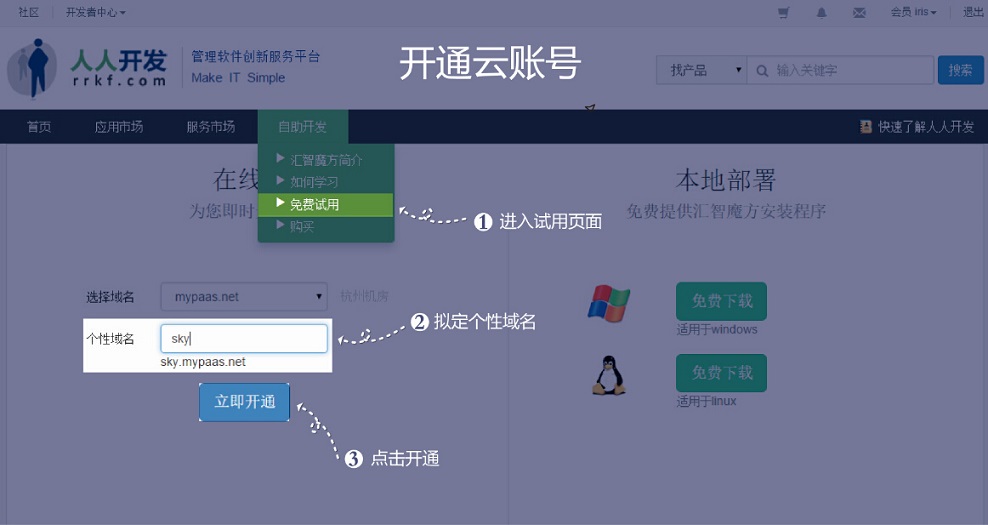The height and width of the screenshot is (525, 988).
Task: Open the messages envelope icon
Action: coord(859,13)
